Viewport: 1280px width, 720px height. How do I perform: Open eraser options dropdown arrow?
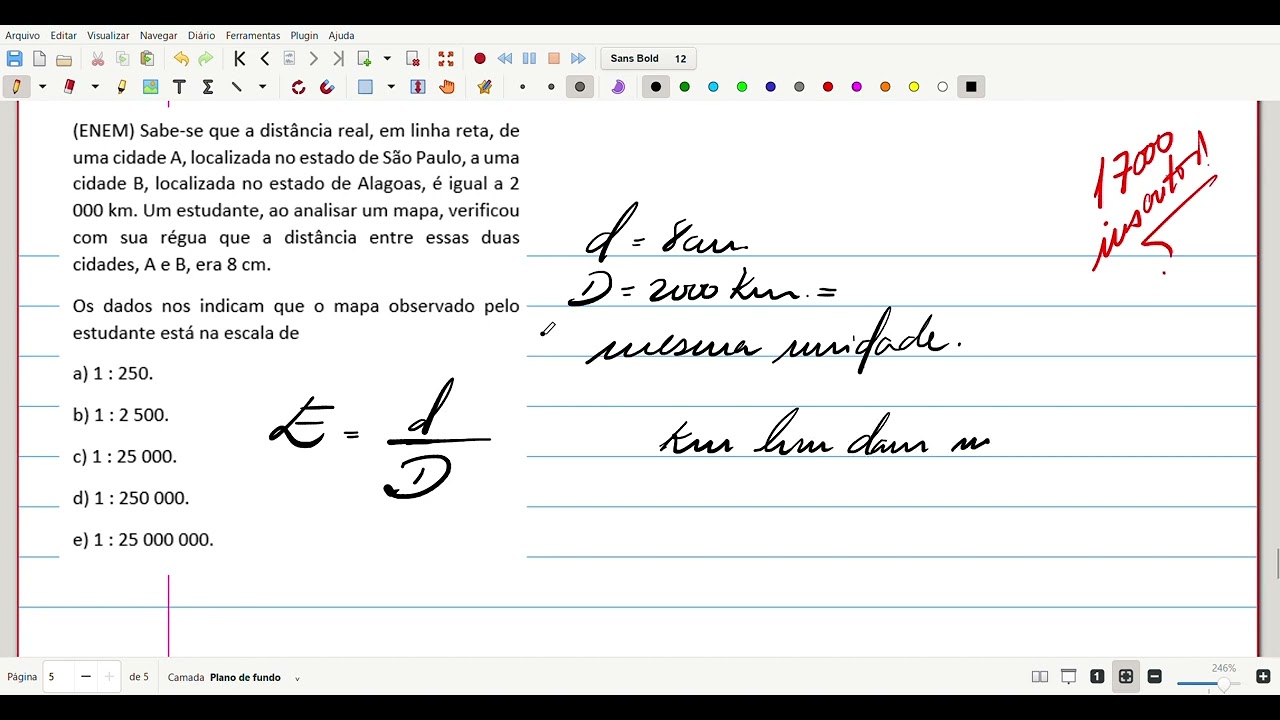(95, 87)
